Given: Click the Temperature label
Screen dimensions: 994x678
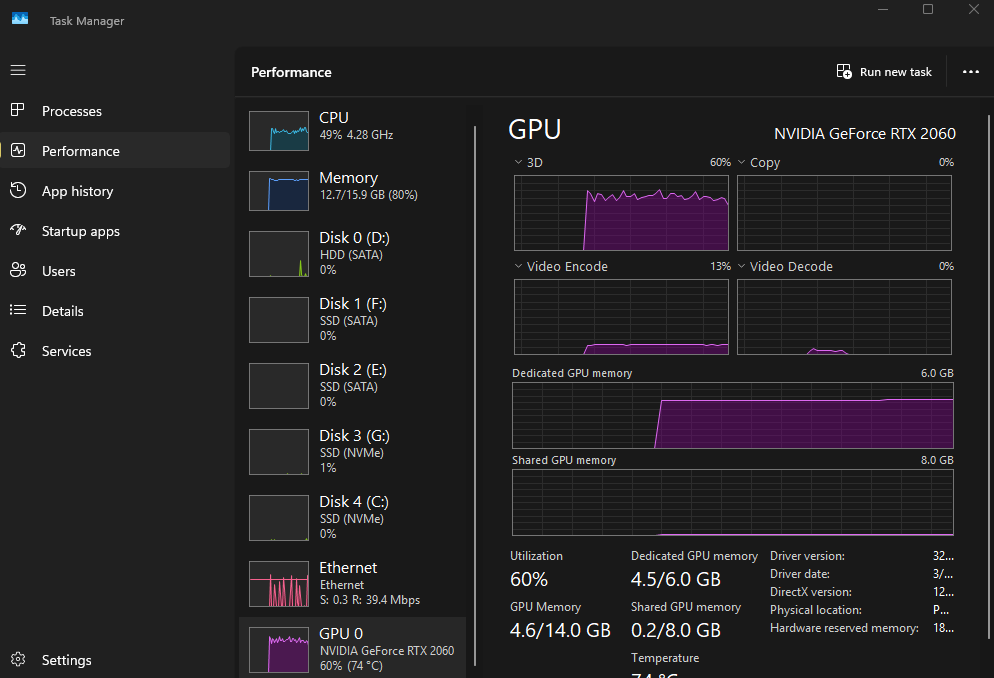Looking at the screenshot, I should [665, 658].
